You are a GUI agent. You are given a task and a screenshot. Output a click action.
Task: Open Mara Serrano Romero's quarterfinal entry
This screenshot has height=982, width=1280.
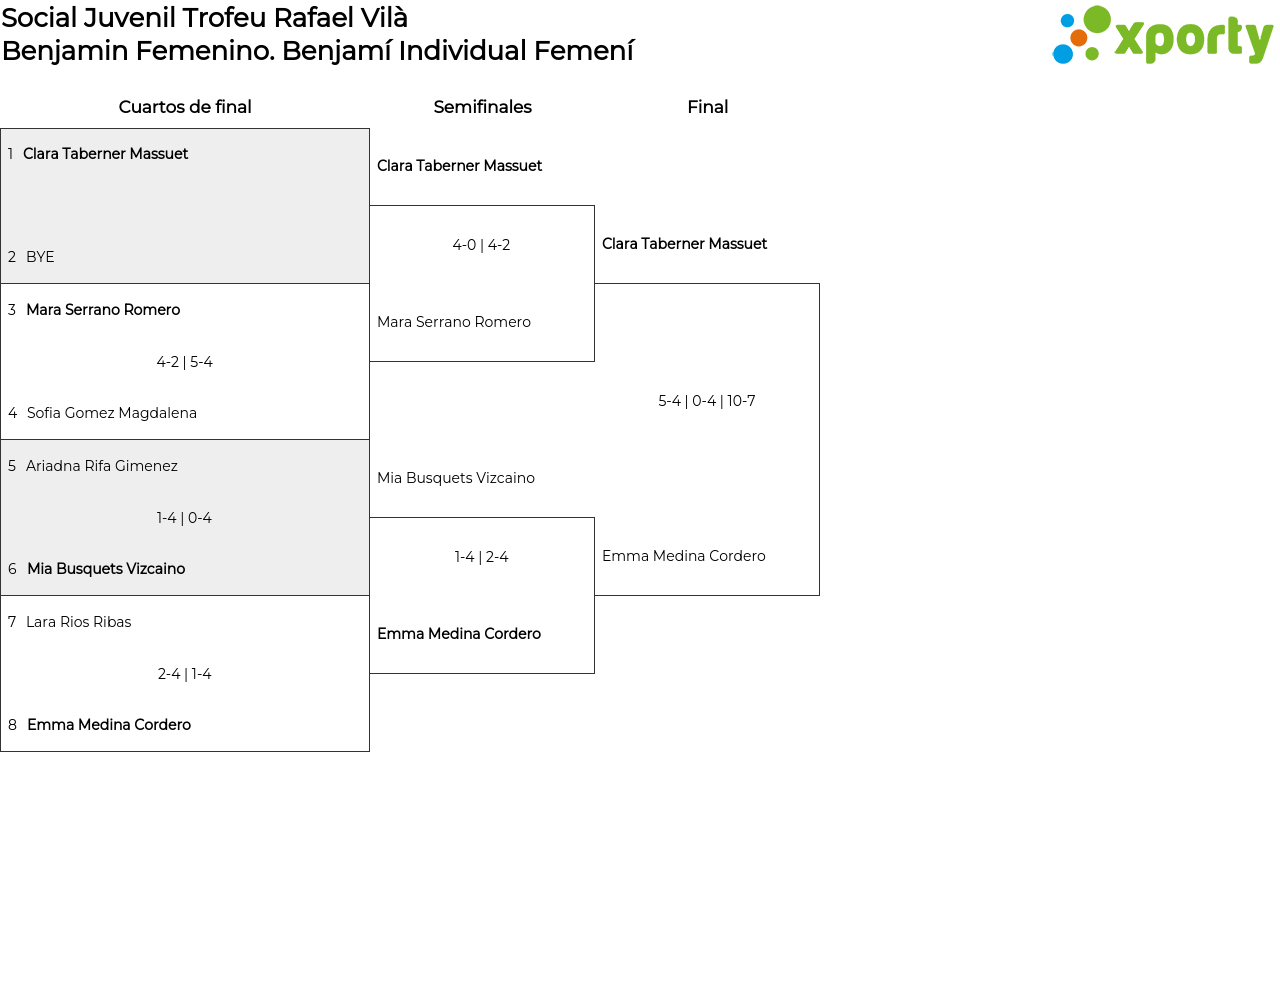pyautogui.click(x=103, y=310)
